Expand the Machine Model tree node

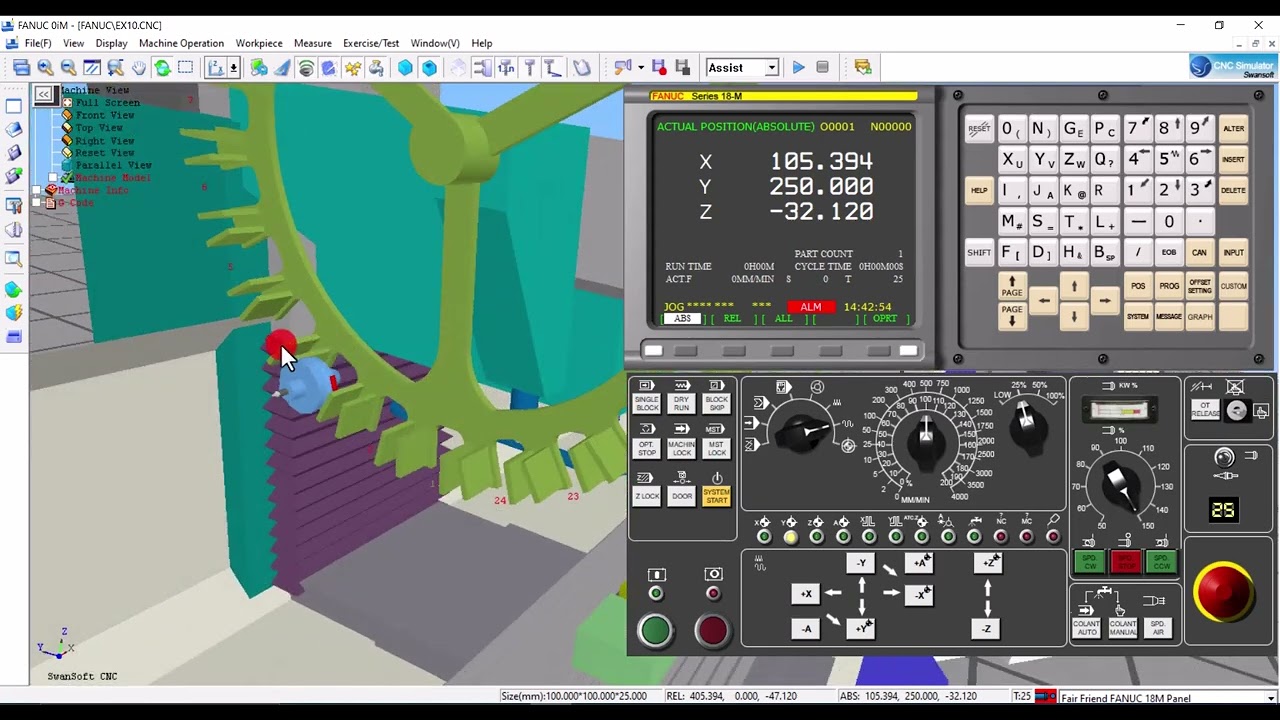(52, 178)
